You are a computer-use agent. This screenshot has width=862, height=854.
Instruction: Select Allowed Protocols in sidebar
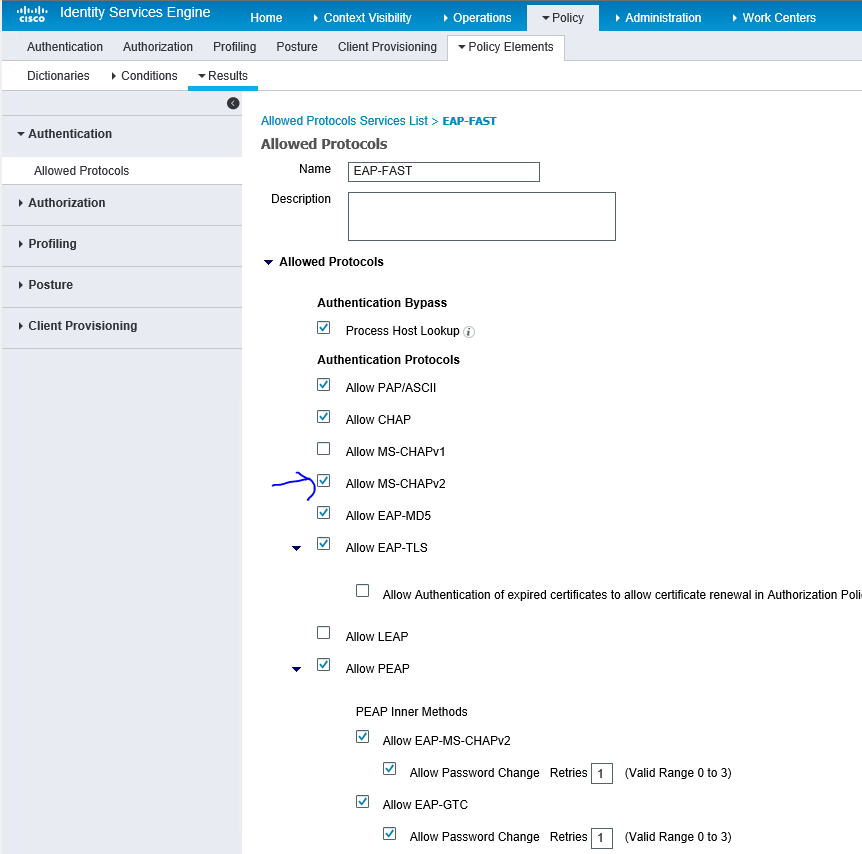coord(81,171)
